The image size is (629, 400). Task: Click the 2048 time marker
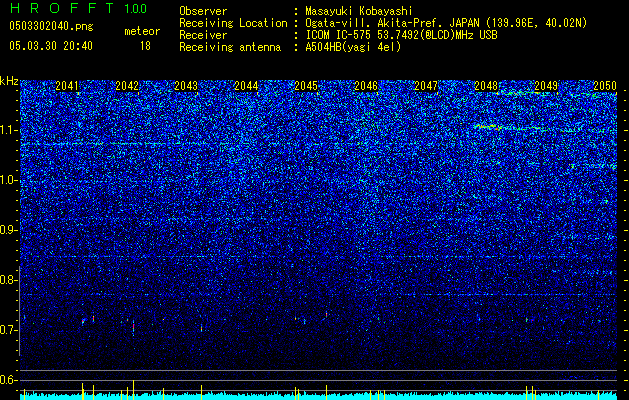click(486, 86)
